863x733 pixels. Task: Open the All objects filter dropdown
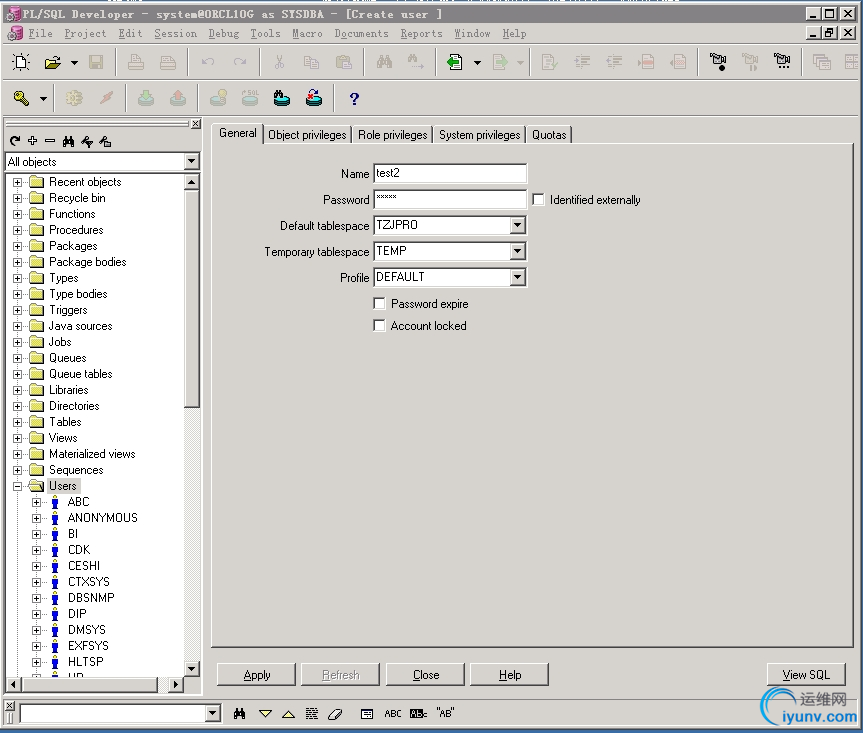(x=192, y=161)
